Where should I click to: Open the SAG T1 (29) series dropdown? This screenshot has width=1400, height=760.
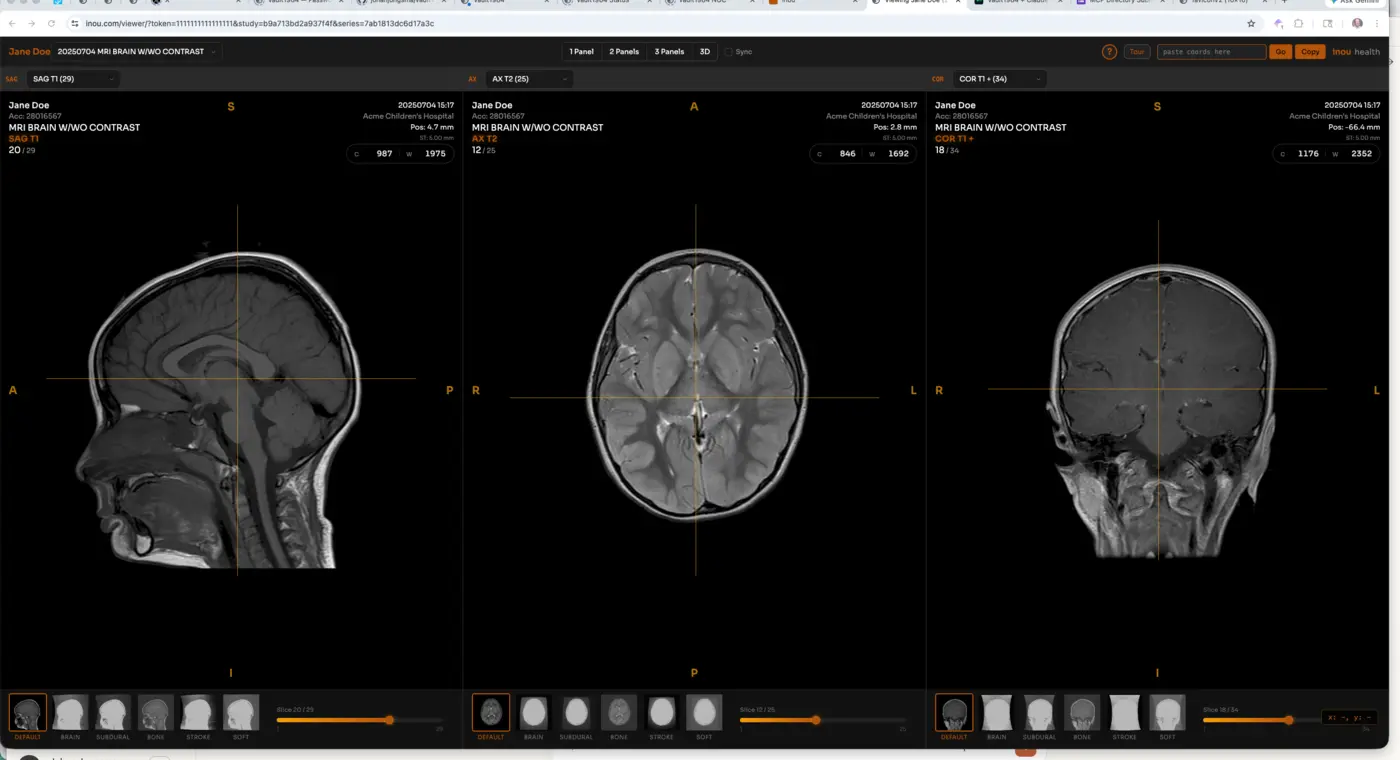click(75, 79)
